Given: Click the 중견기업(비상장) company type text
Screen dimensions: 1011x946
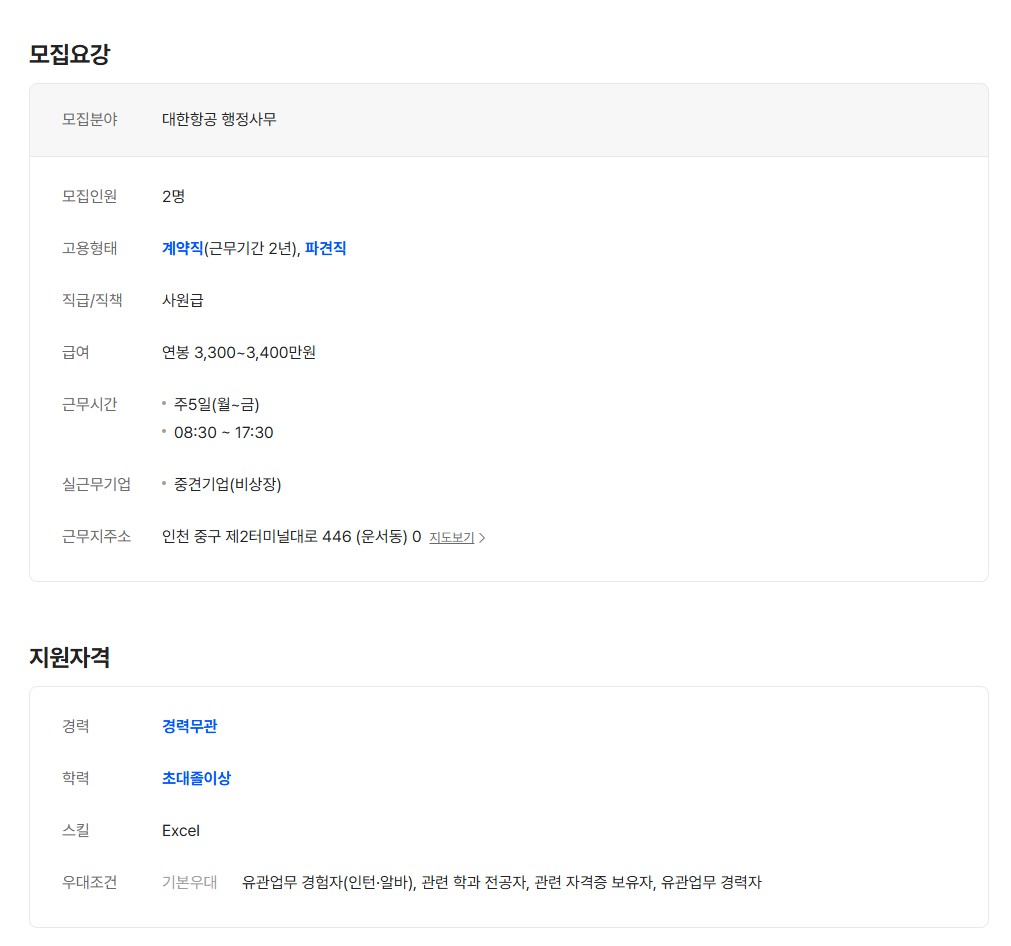Looking at the screenshot, I should [228, 484].
